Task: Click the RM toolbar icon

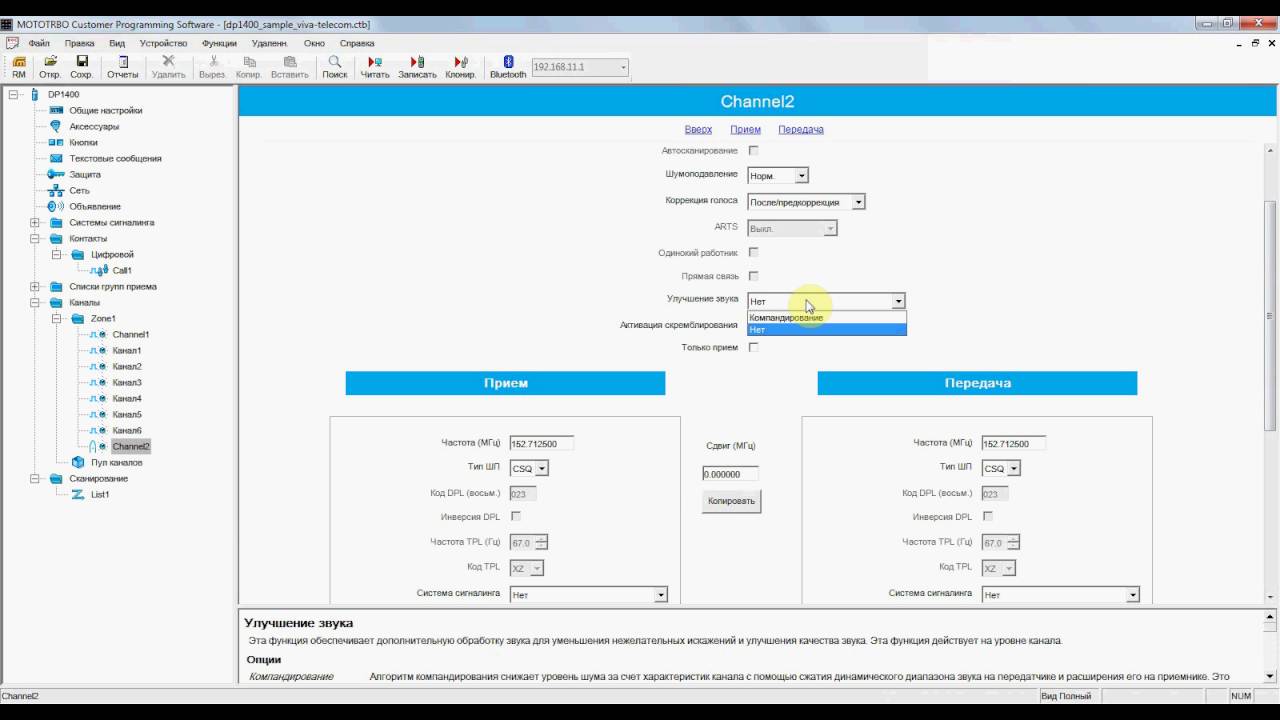Action: (x=19, y=67)
